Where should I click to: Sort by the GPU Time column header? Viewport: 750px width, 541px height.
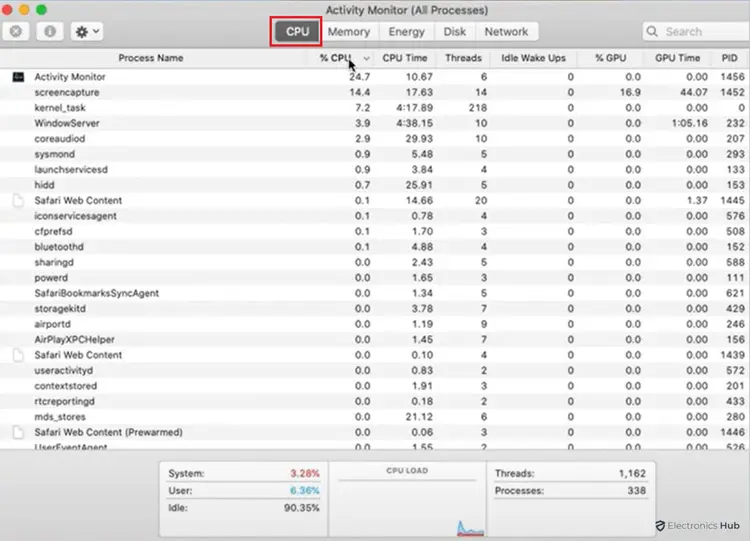pos(677,58)
